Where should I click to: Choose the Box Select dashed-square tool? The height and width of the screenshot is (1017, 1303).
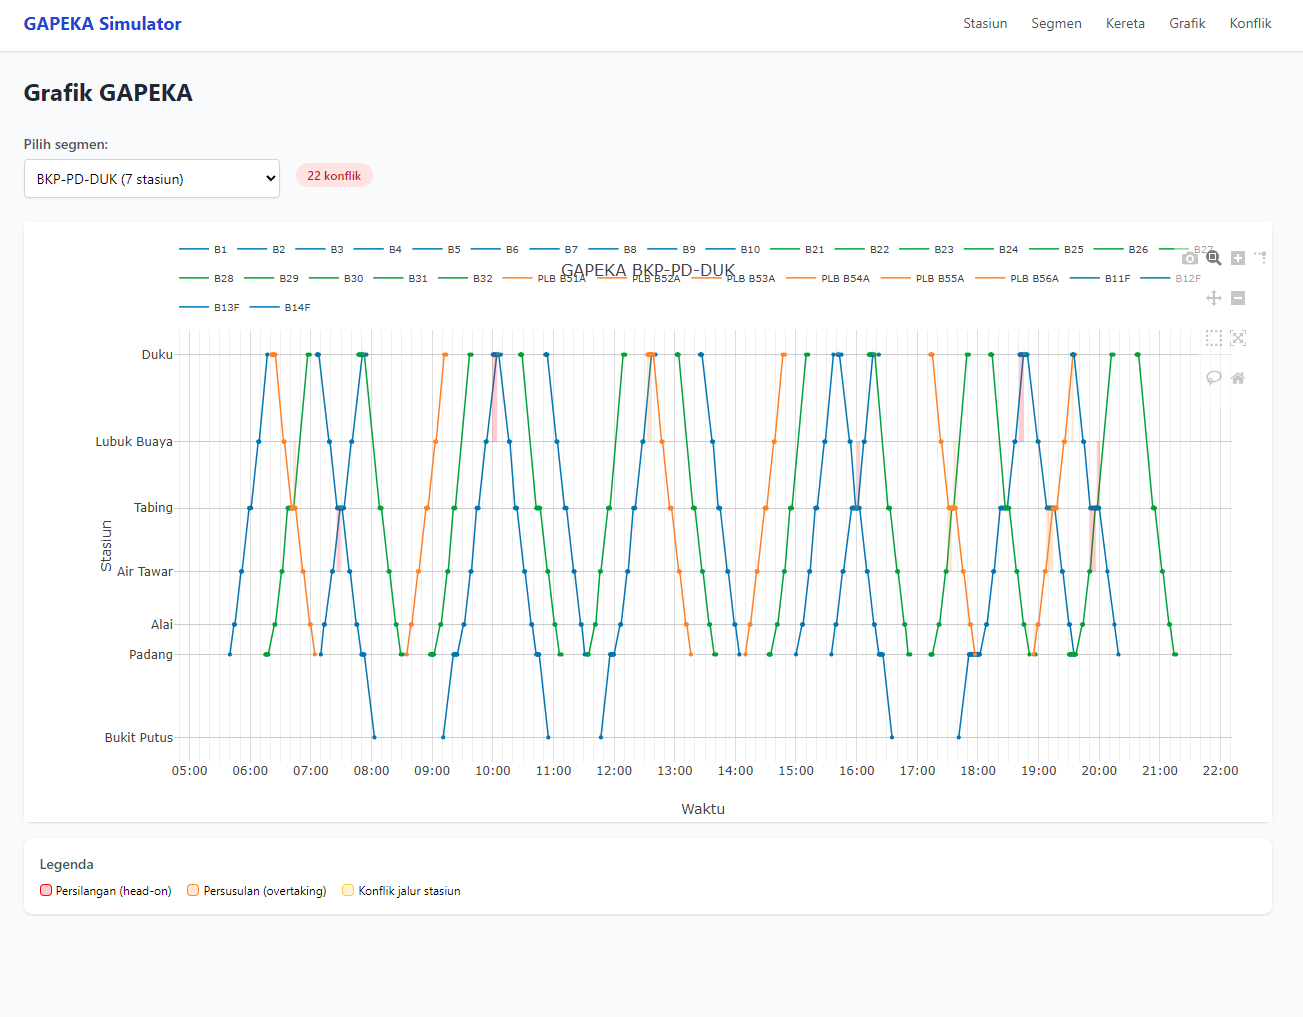click(1214, 338)
